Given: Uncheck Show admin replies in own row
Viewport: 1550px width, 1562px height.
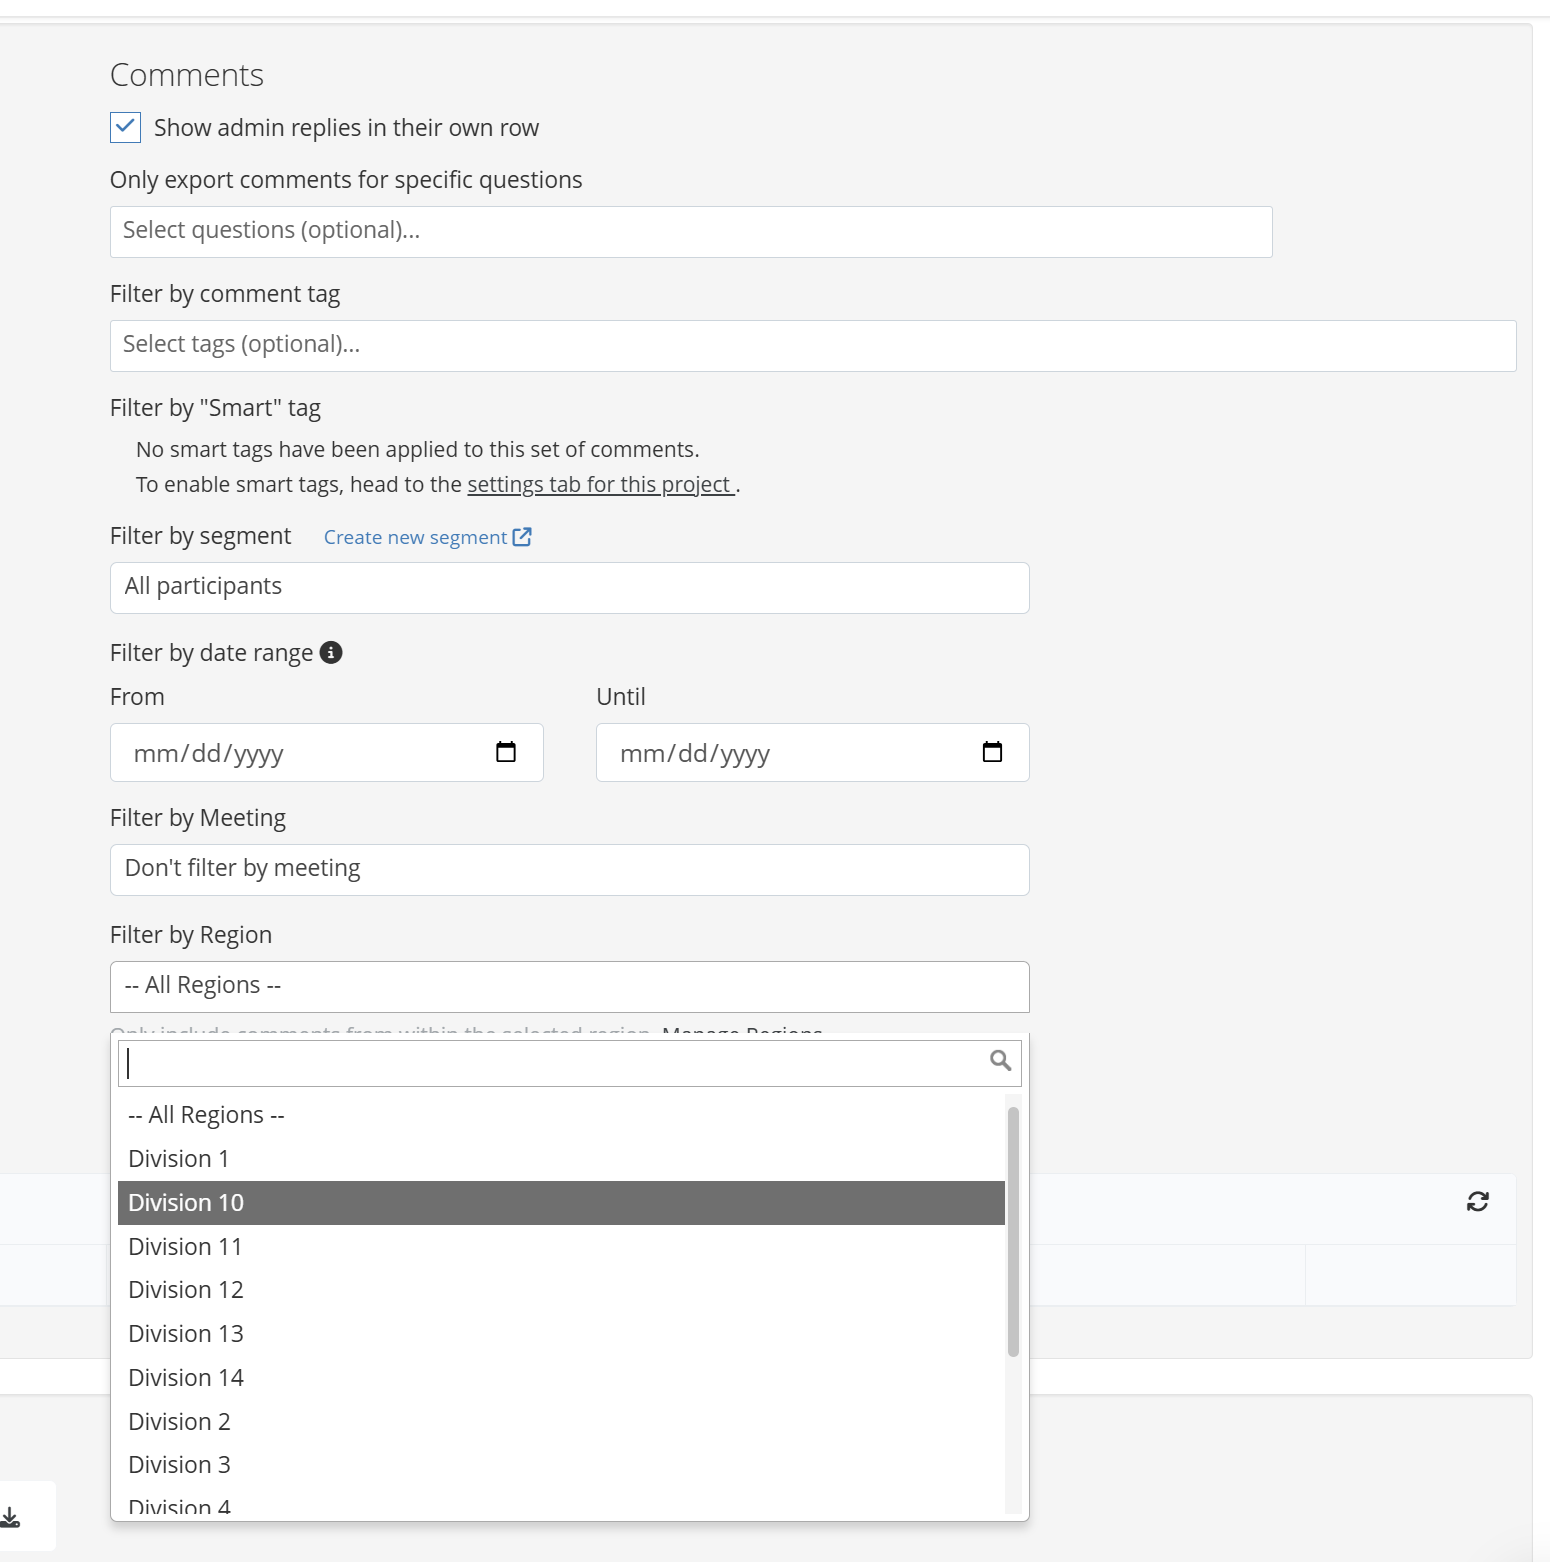Looking at the screenshot, I should point(125,127).
